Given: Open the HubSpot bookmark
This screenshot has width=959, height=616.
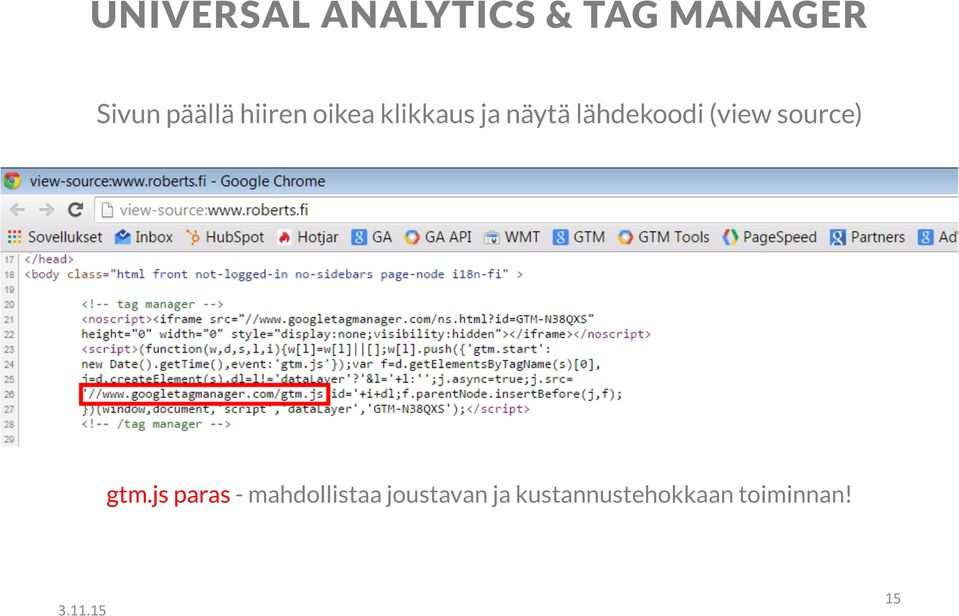Looking at the screenshot, I should [225, 237].
